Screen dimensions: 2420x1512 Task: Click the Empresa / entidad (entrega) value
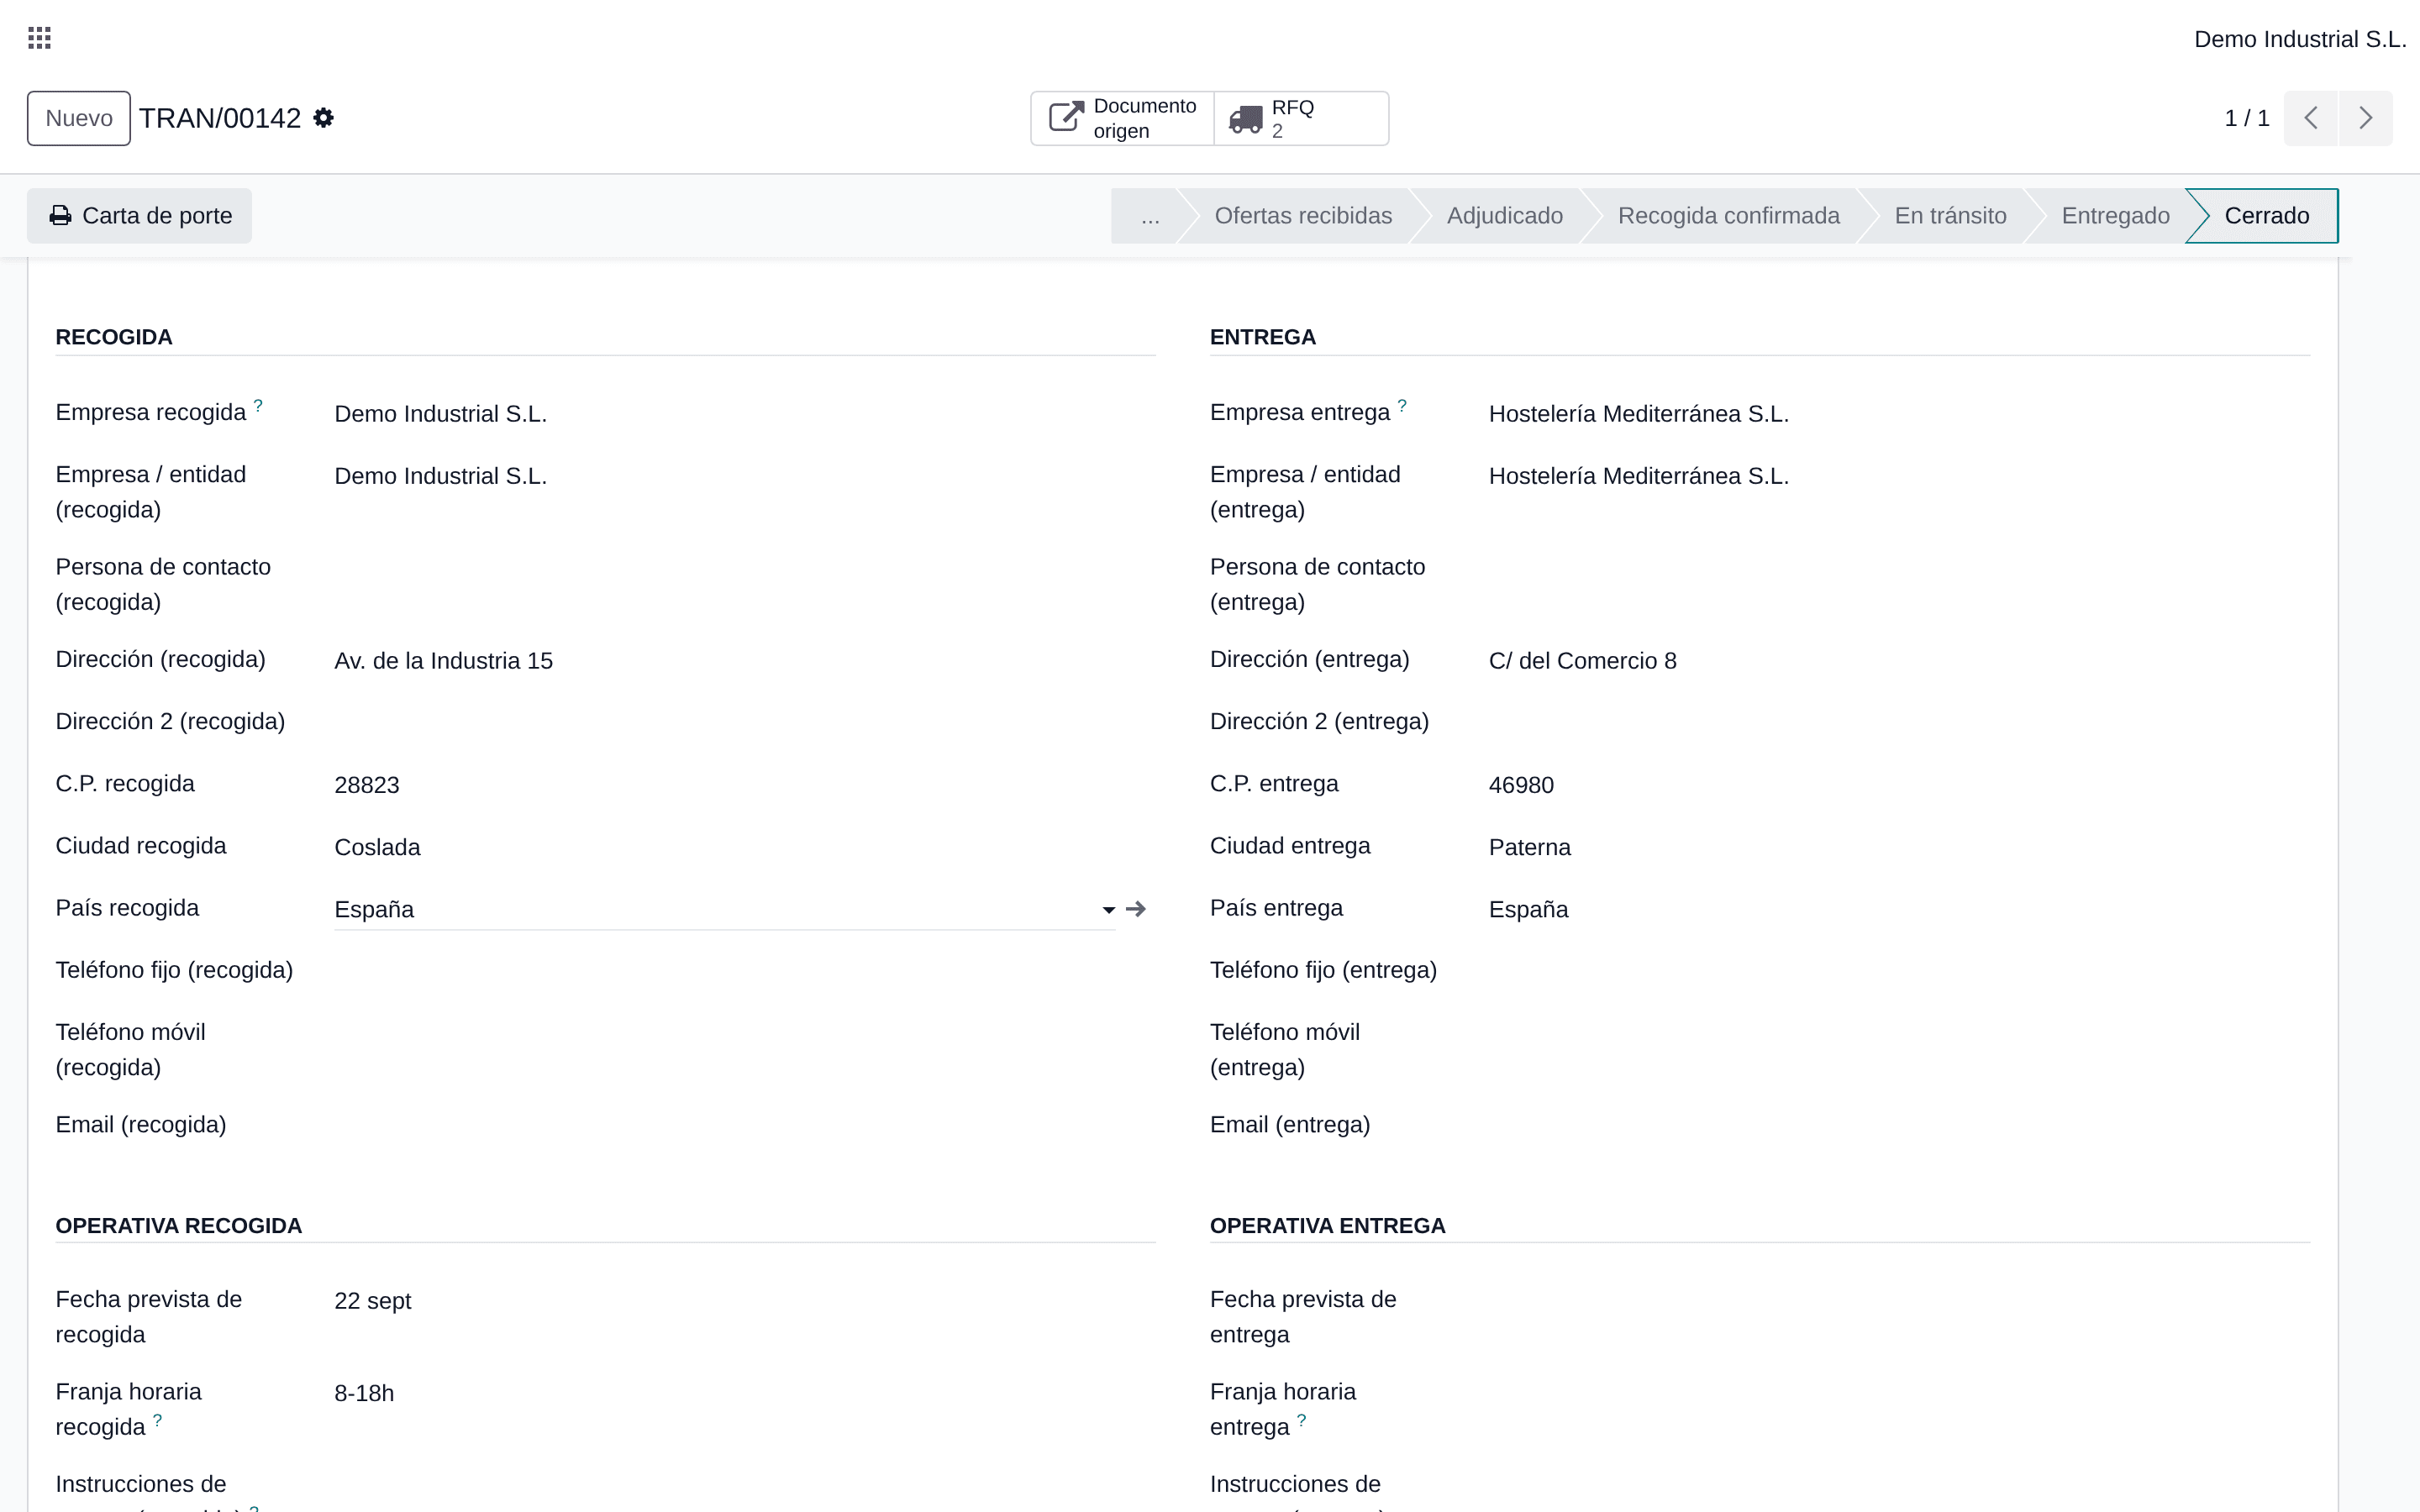point(1638,476)
